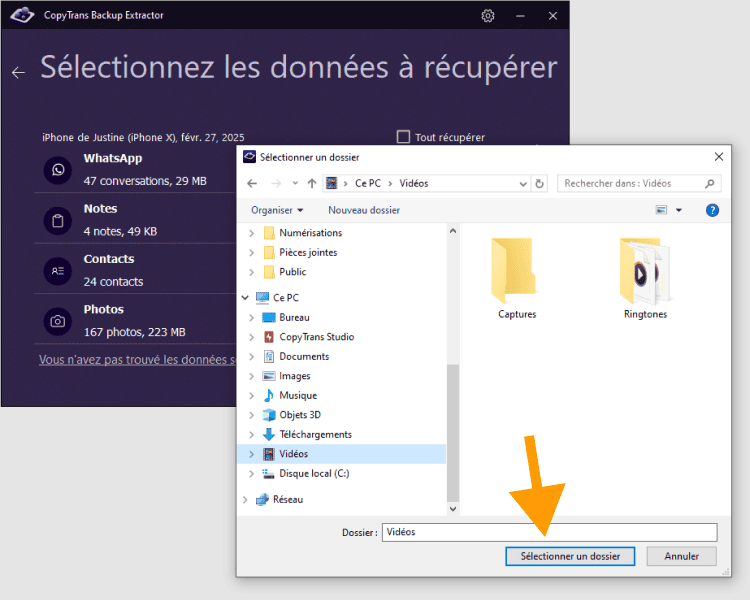Select Documents in the navigation tree
This screenshot has width=750, height=600.
(304, 356)
